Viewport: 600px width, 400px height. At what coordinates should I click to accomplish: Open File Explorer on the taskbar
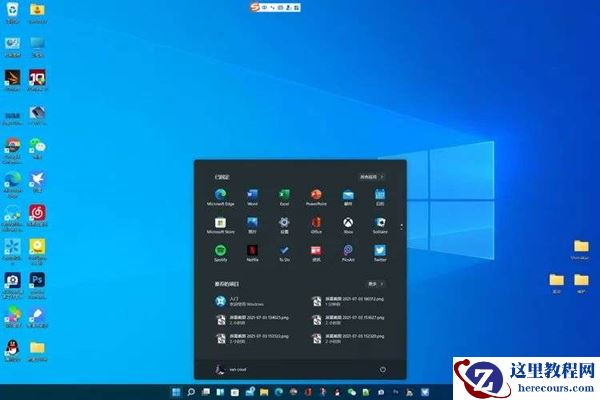point(264,392)
